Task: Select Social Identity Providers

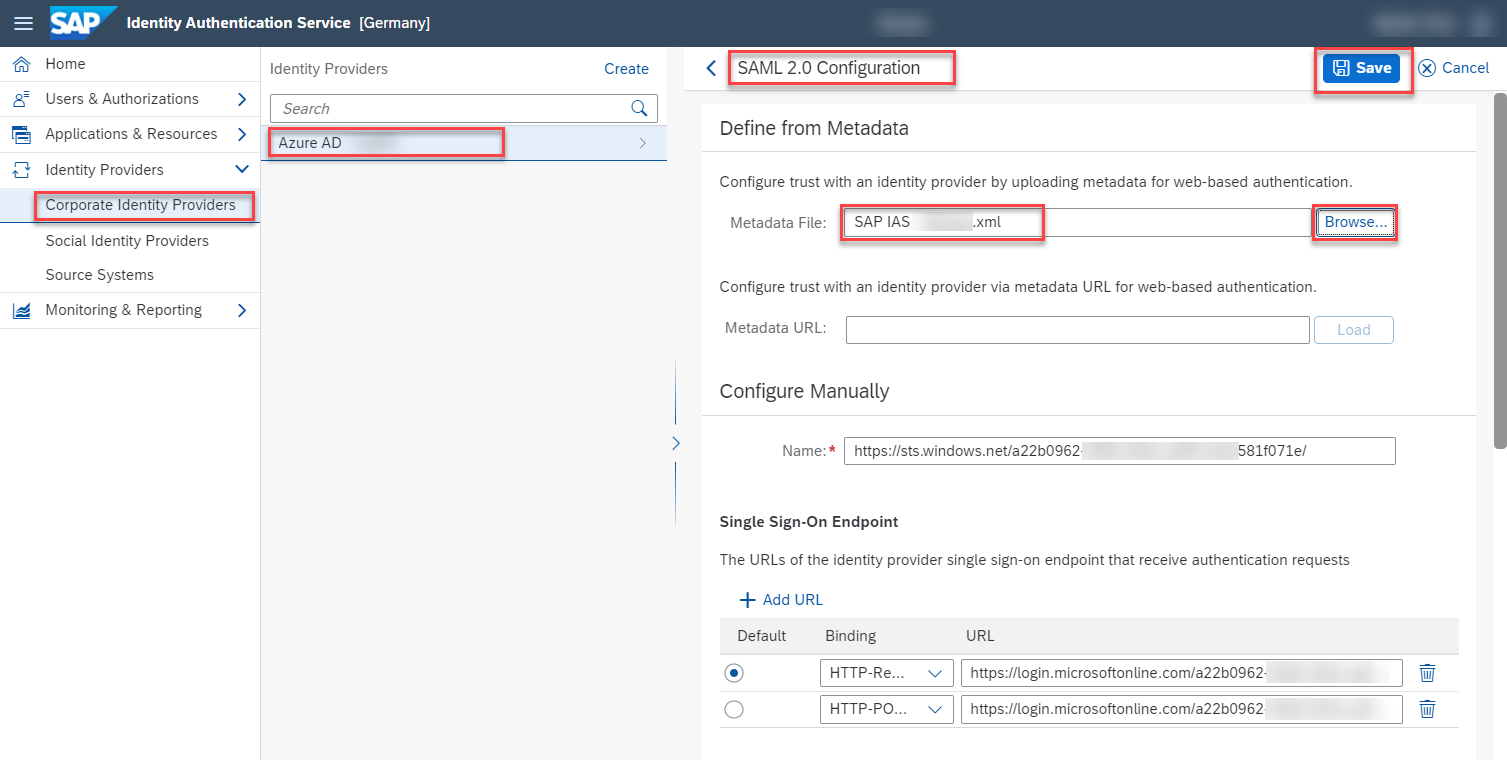Action: [x=127, y=241]
